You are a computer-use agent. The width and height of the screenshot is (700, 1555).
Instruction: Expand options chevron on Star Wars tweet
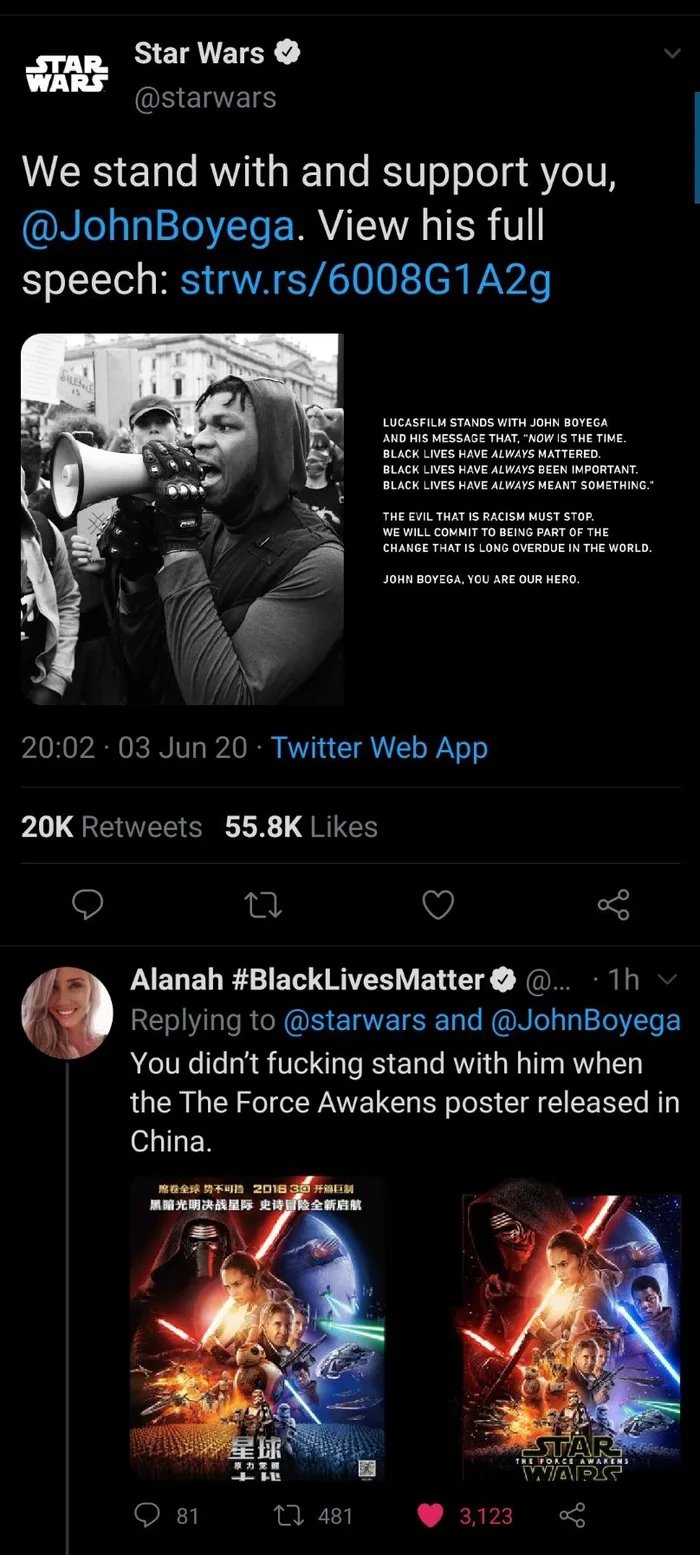[671, 54]
